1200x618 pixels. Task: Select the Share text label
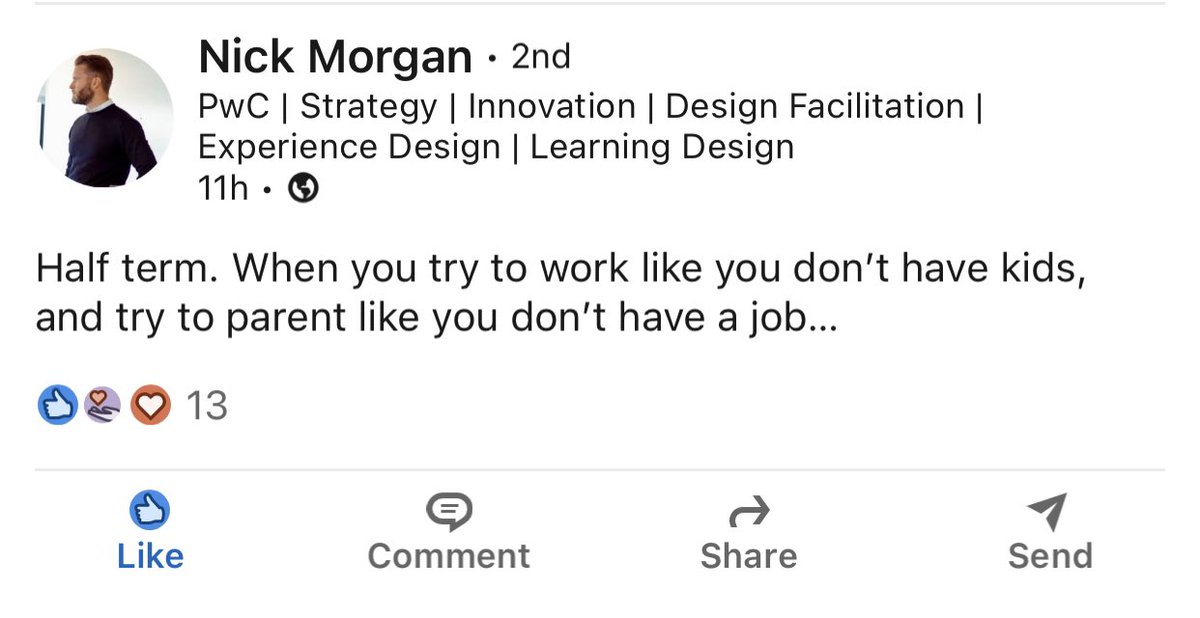tap(749, 556)
